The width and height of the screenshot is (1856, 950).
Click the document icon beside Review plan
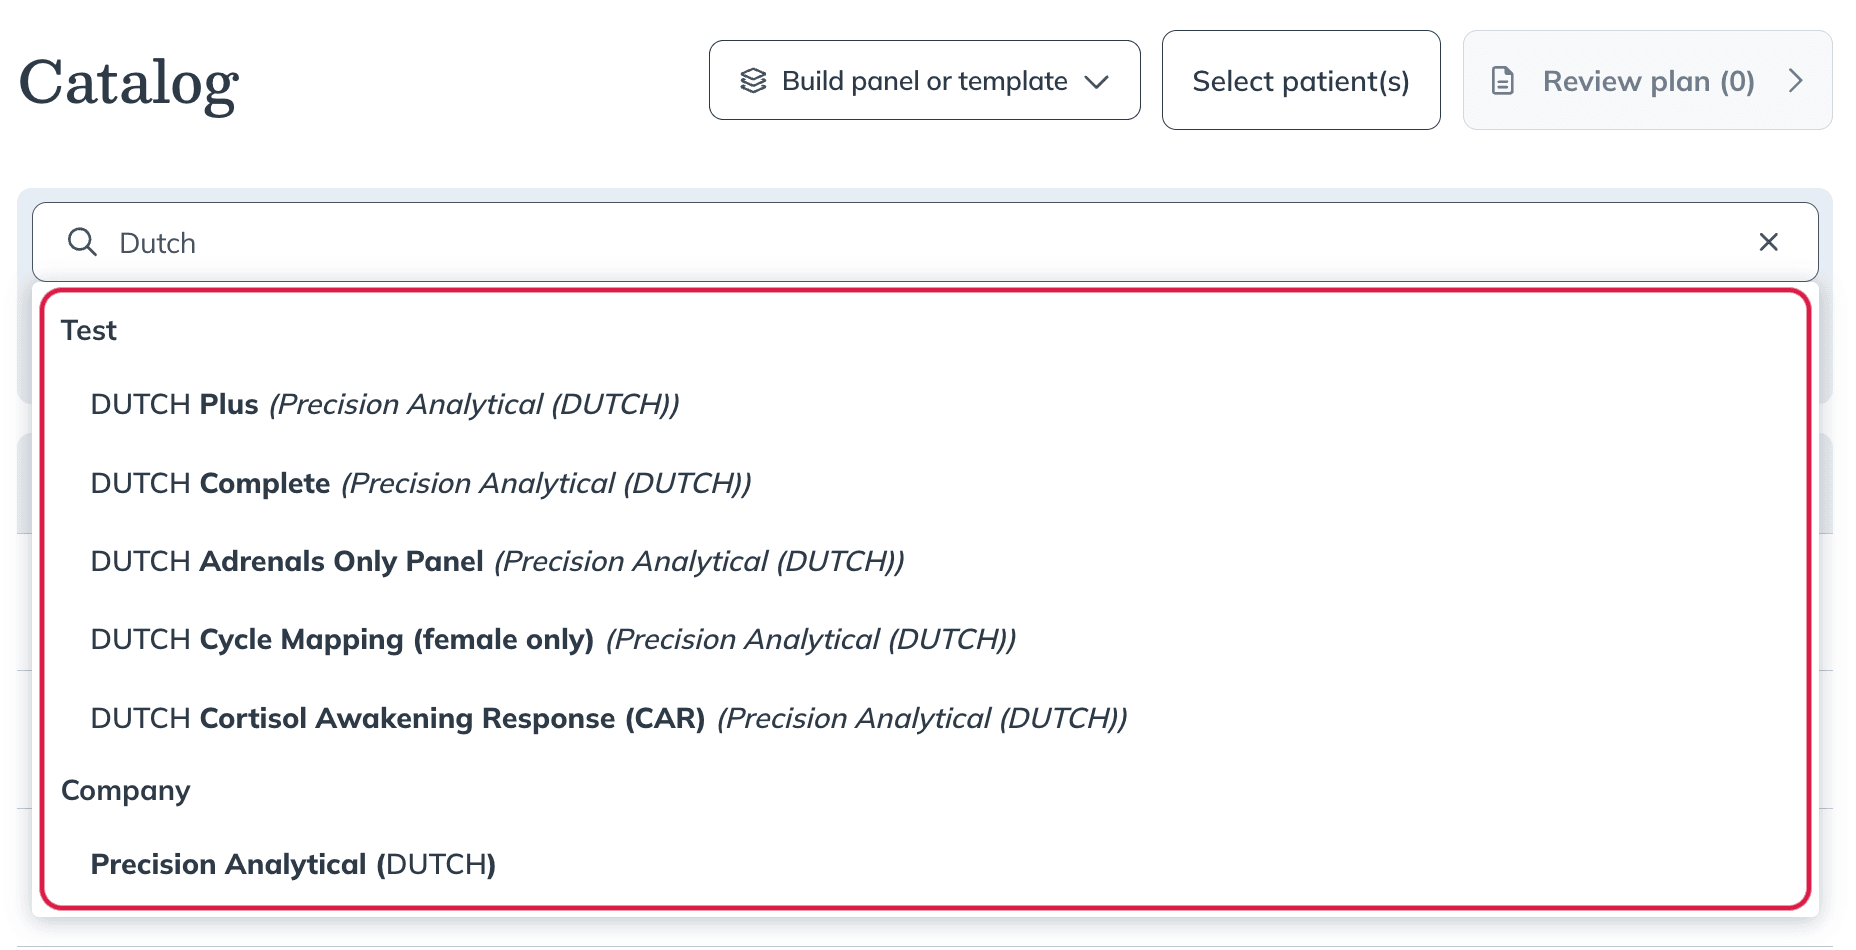(1502, 81)
